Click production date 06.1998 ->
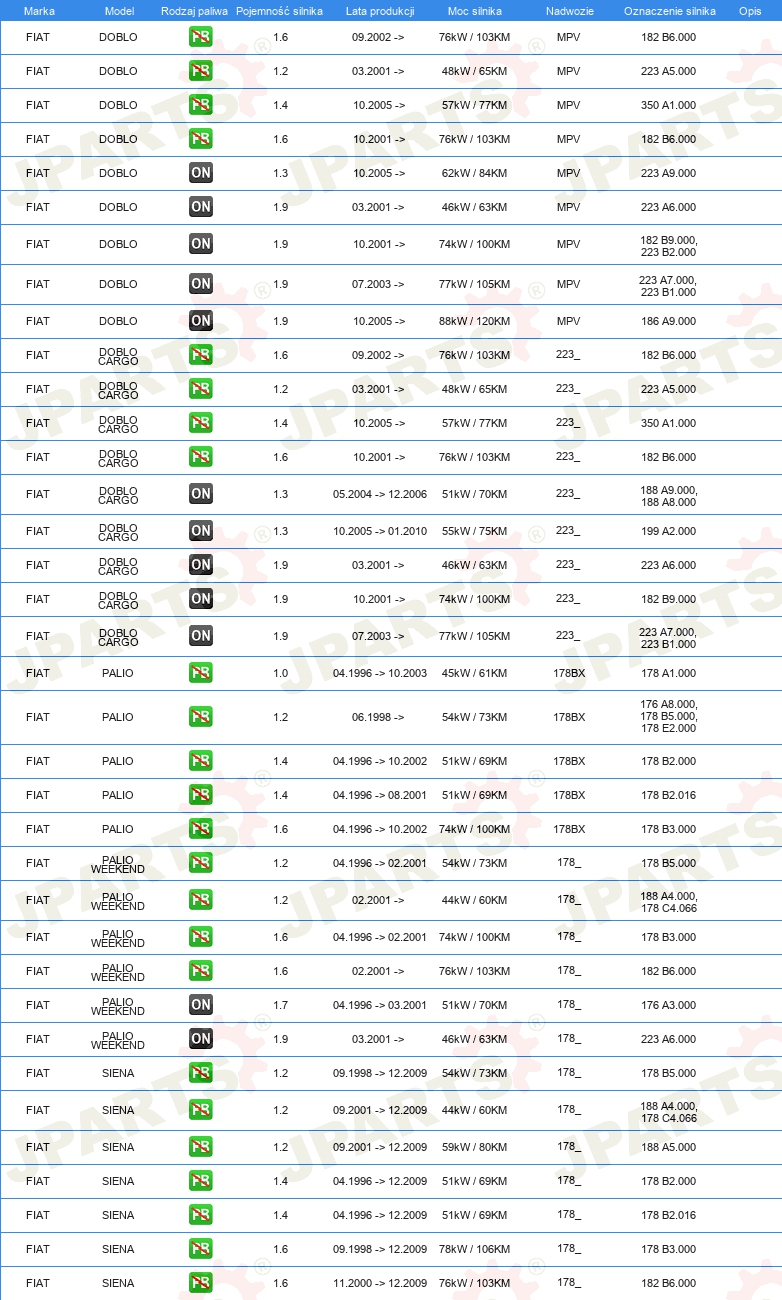This screenshot has height=1300, width=782. point(379,717)
